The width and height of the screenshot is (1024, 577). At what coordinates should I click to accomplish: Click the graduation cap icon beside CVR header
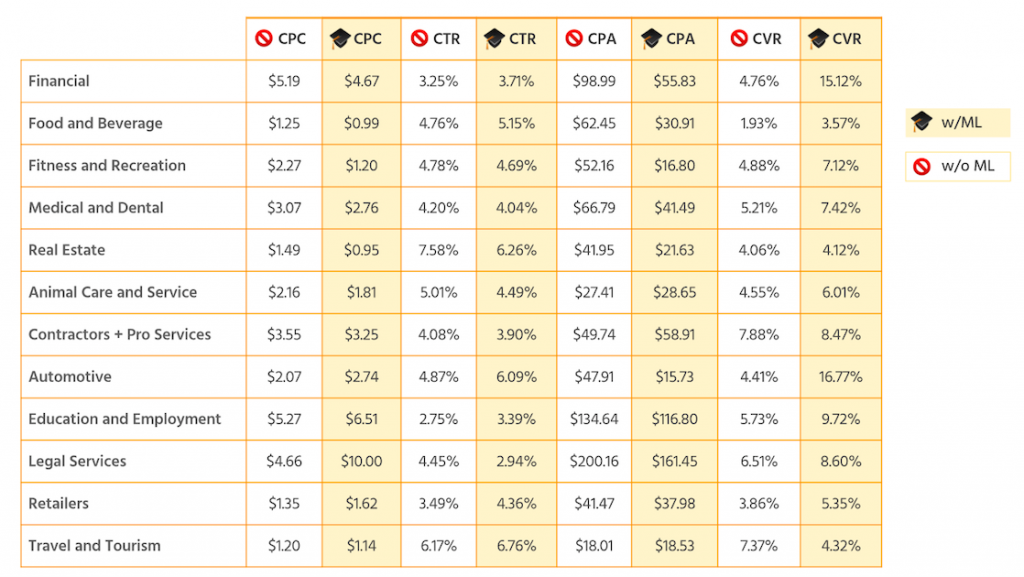pos(819,39)
